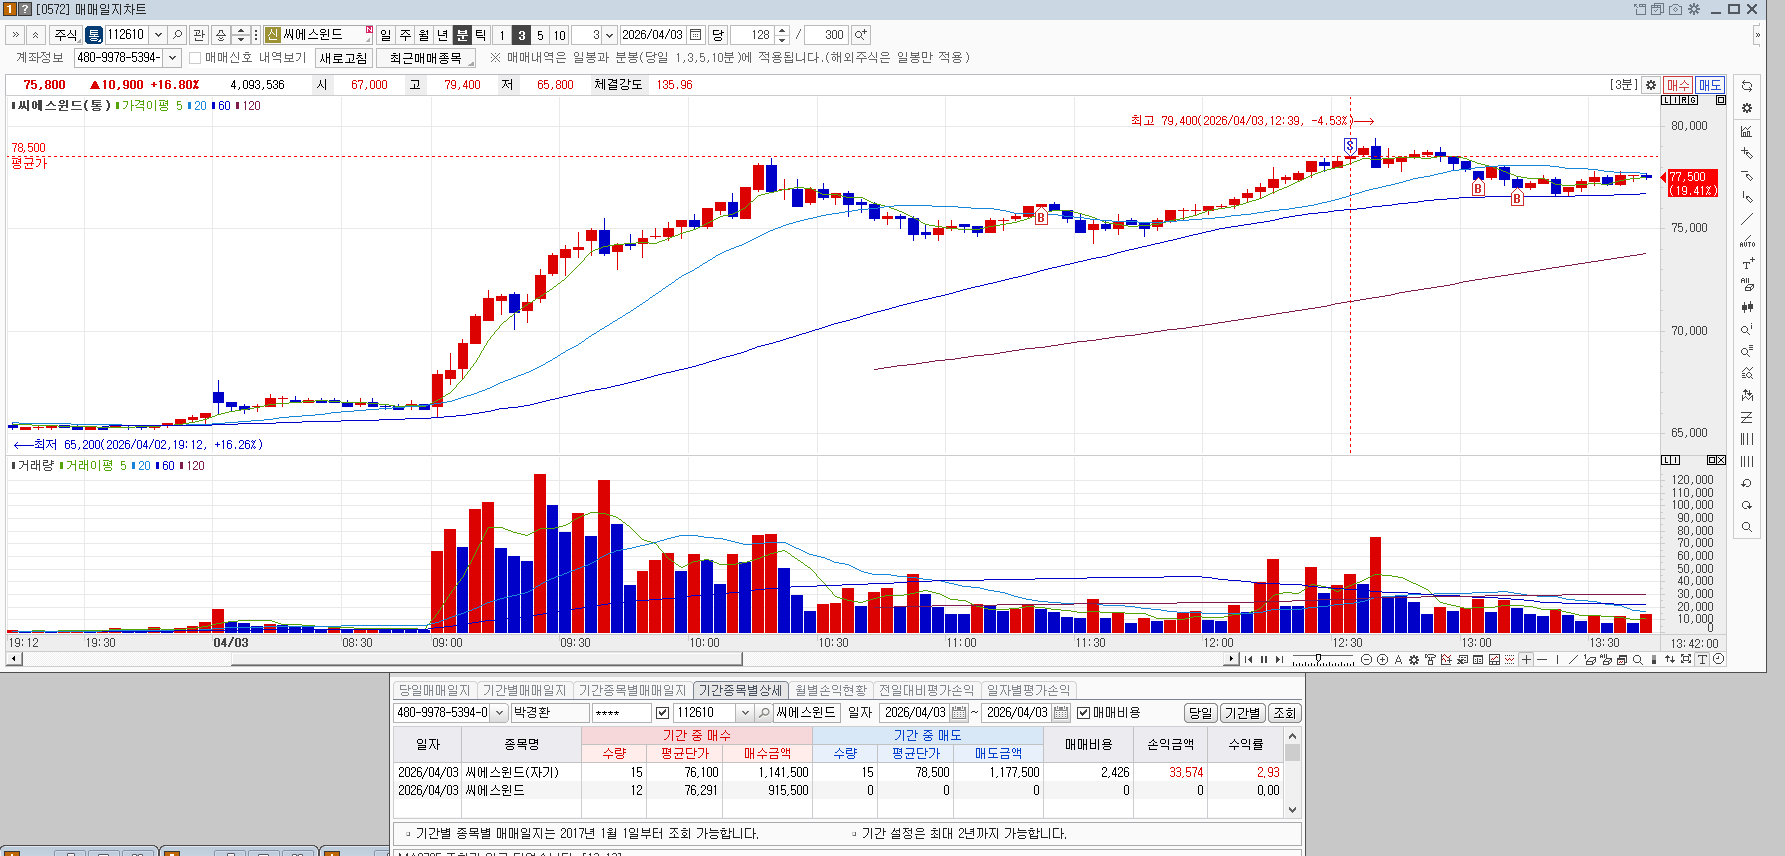Select the 주 (weekly) chart period

click(x=405, y=35)
